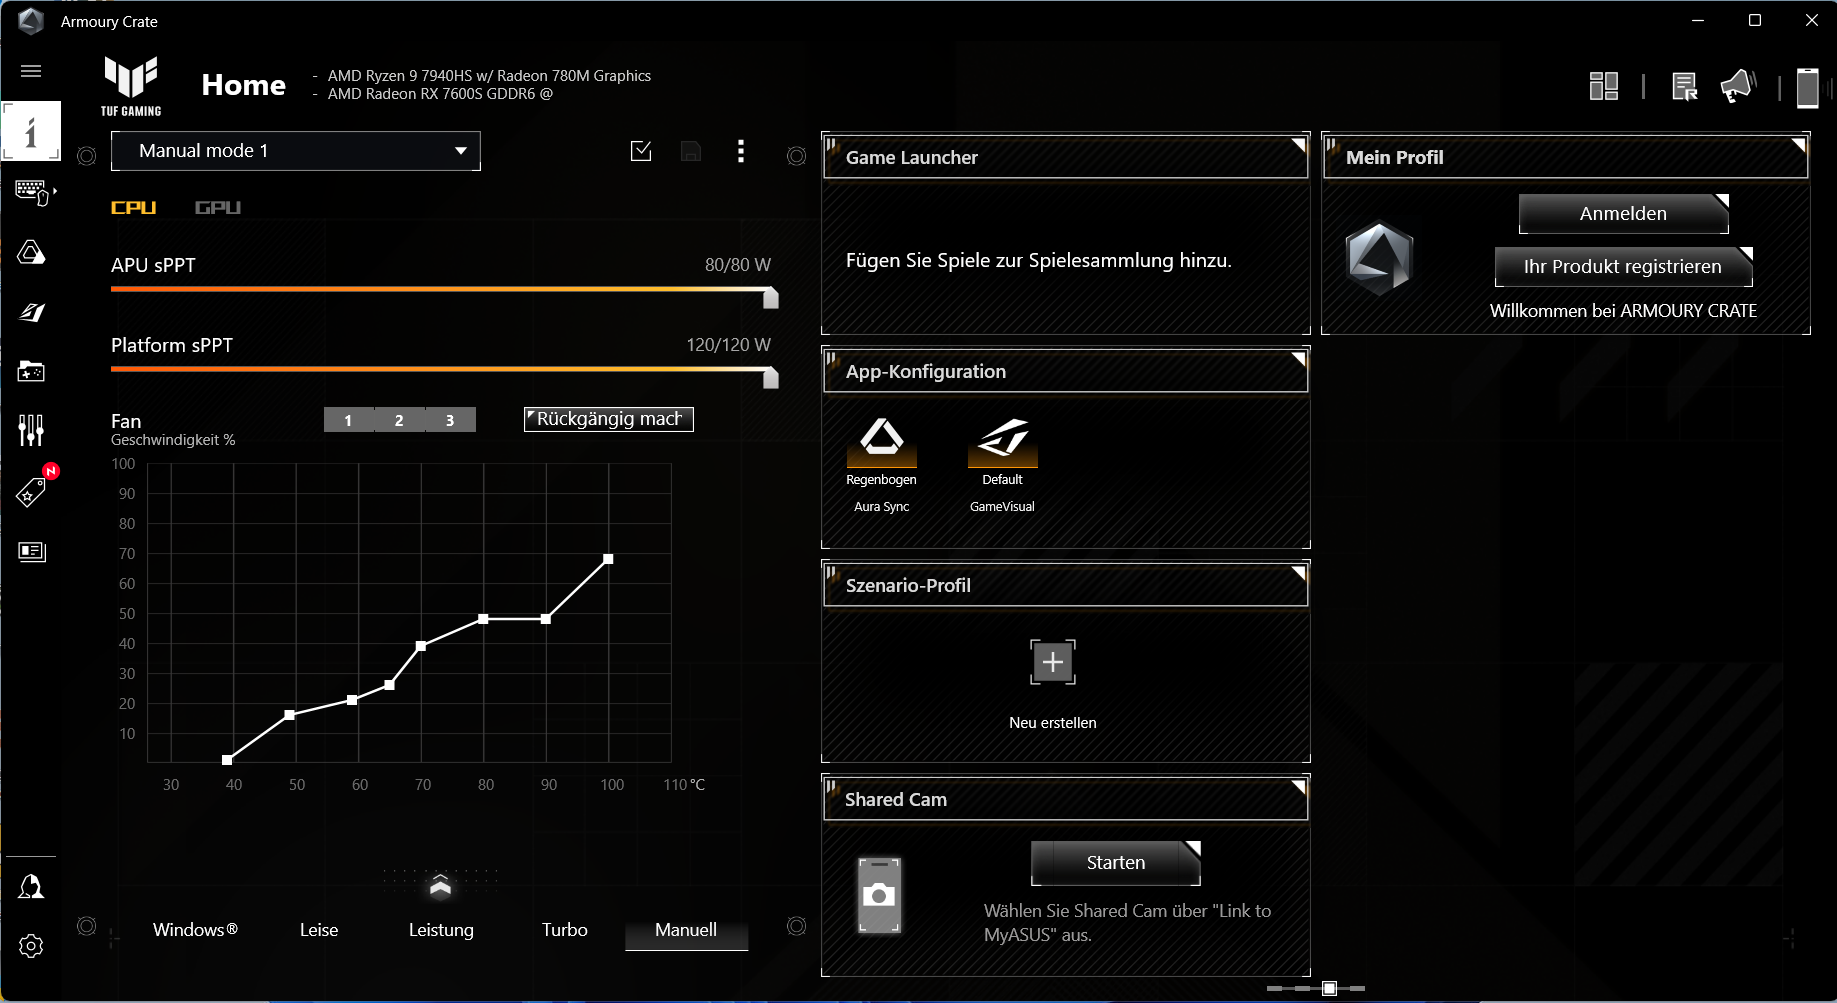Open the update list document icon
This screenshot has height=1003, width=1837.
[x=1685, y=87]
